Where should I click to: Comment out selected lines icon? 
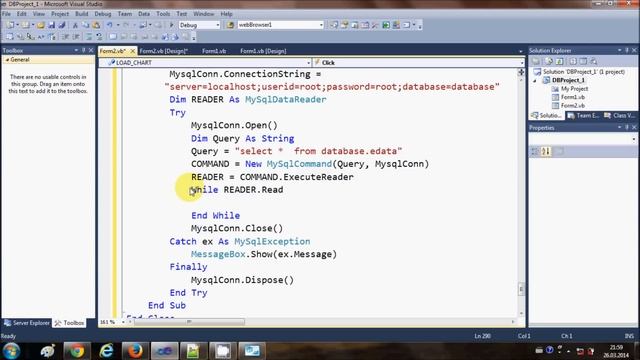coord(88,37)
